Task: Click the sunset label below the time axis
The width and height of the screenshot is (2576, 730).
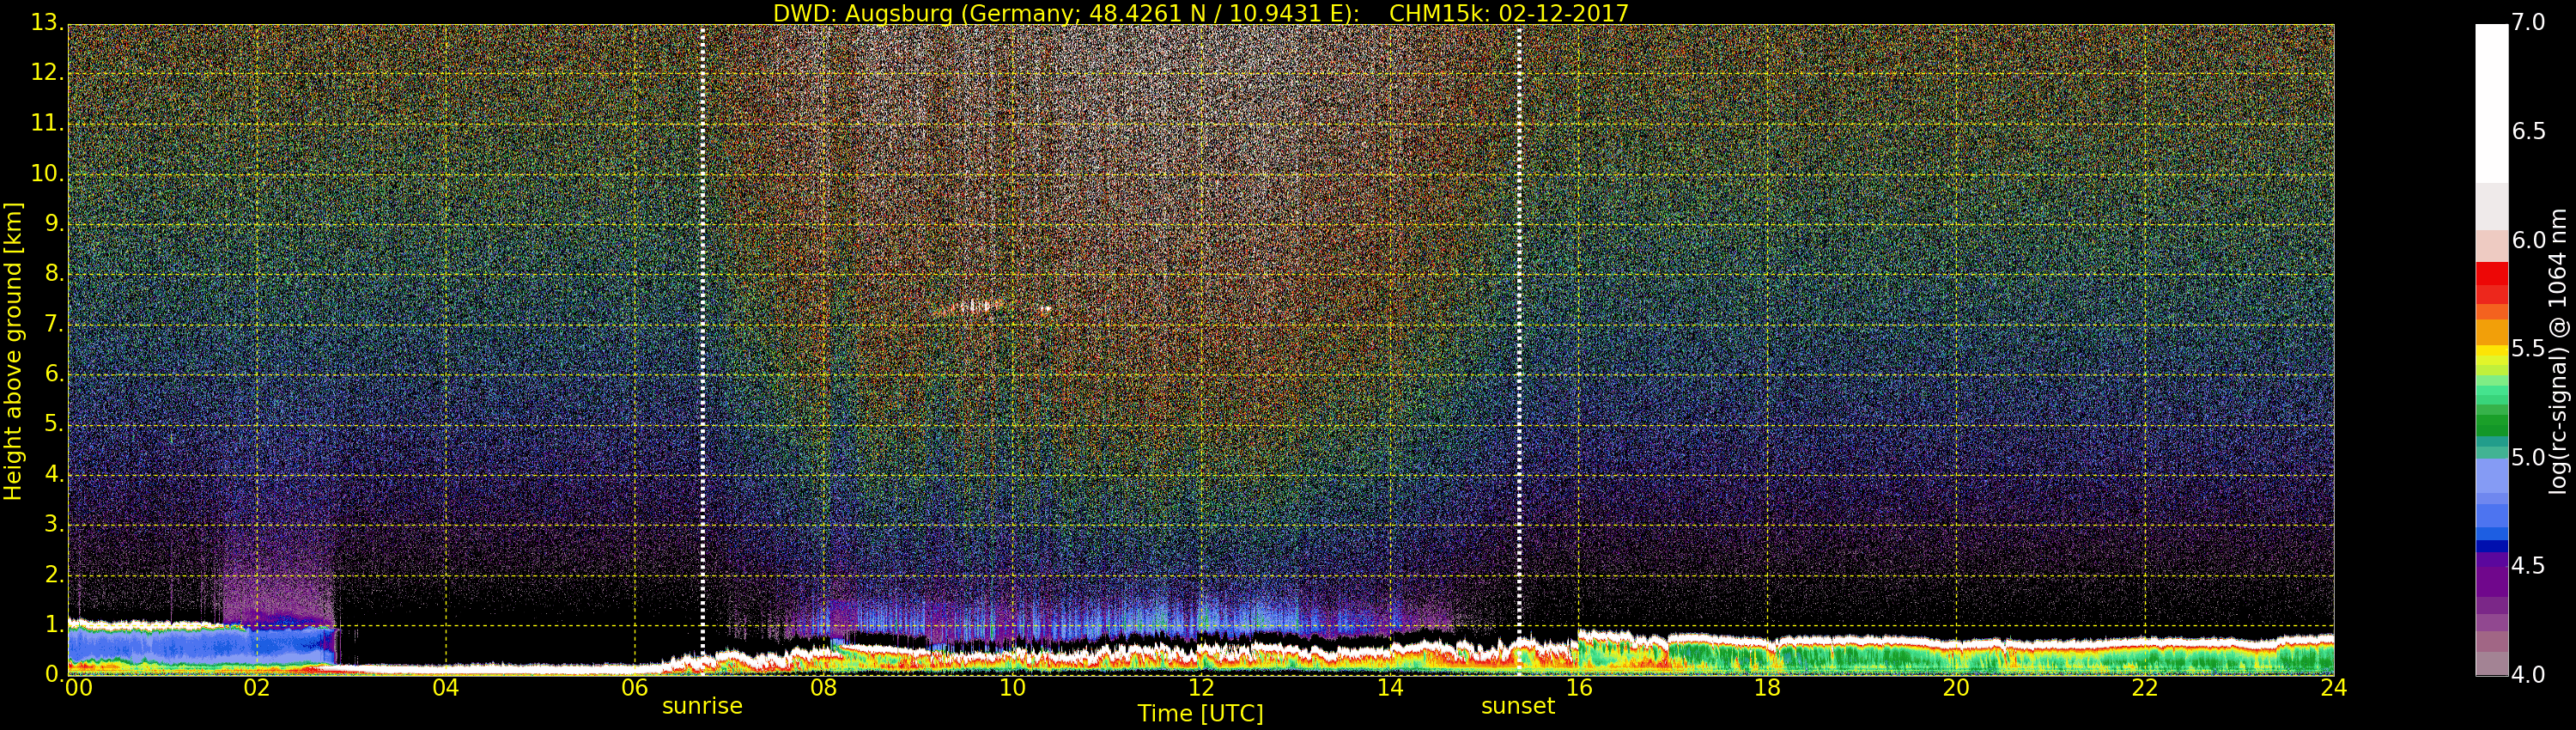Action: pos(1517,706)
